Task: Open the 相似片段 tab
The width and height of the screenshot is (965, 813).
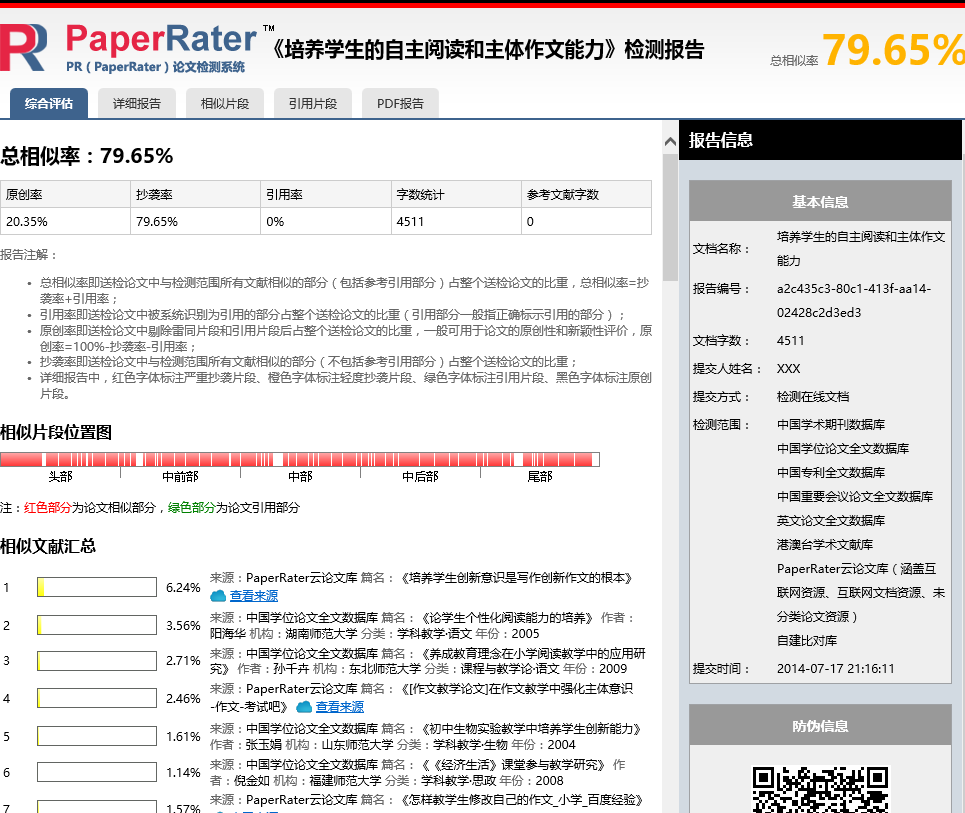Action: click(225, 103)
